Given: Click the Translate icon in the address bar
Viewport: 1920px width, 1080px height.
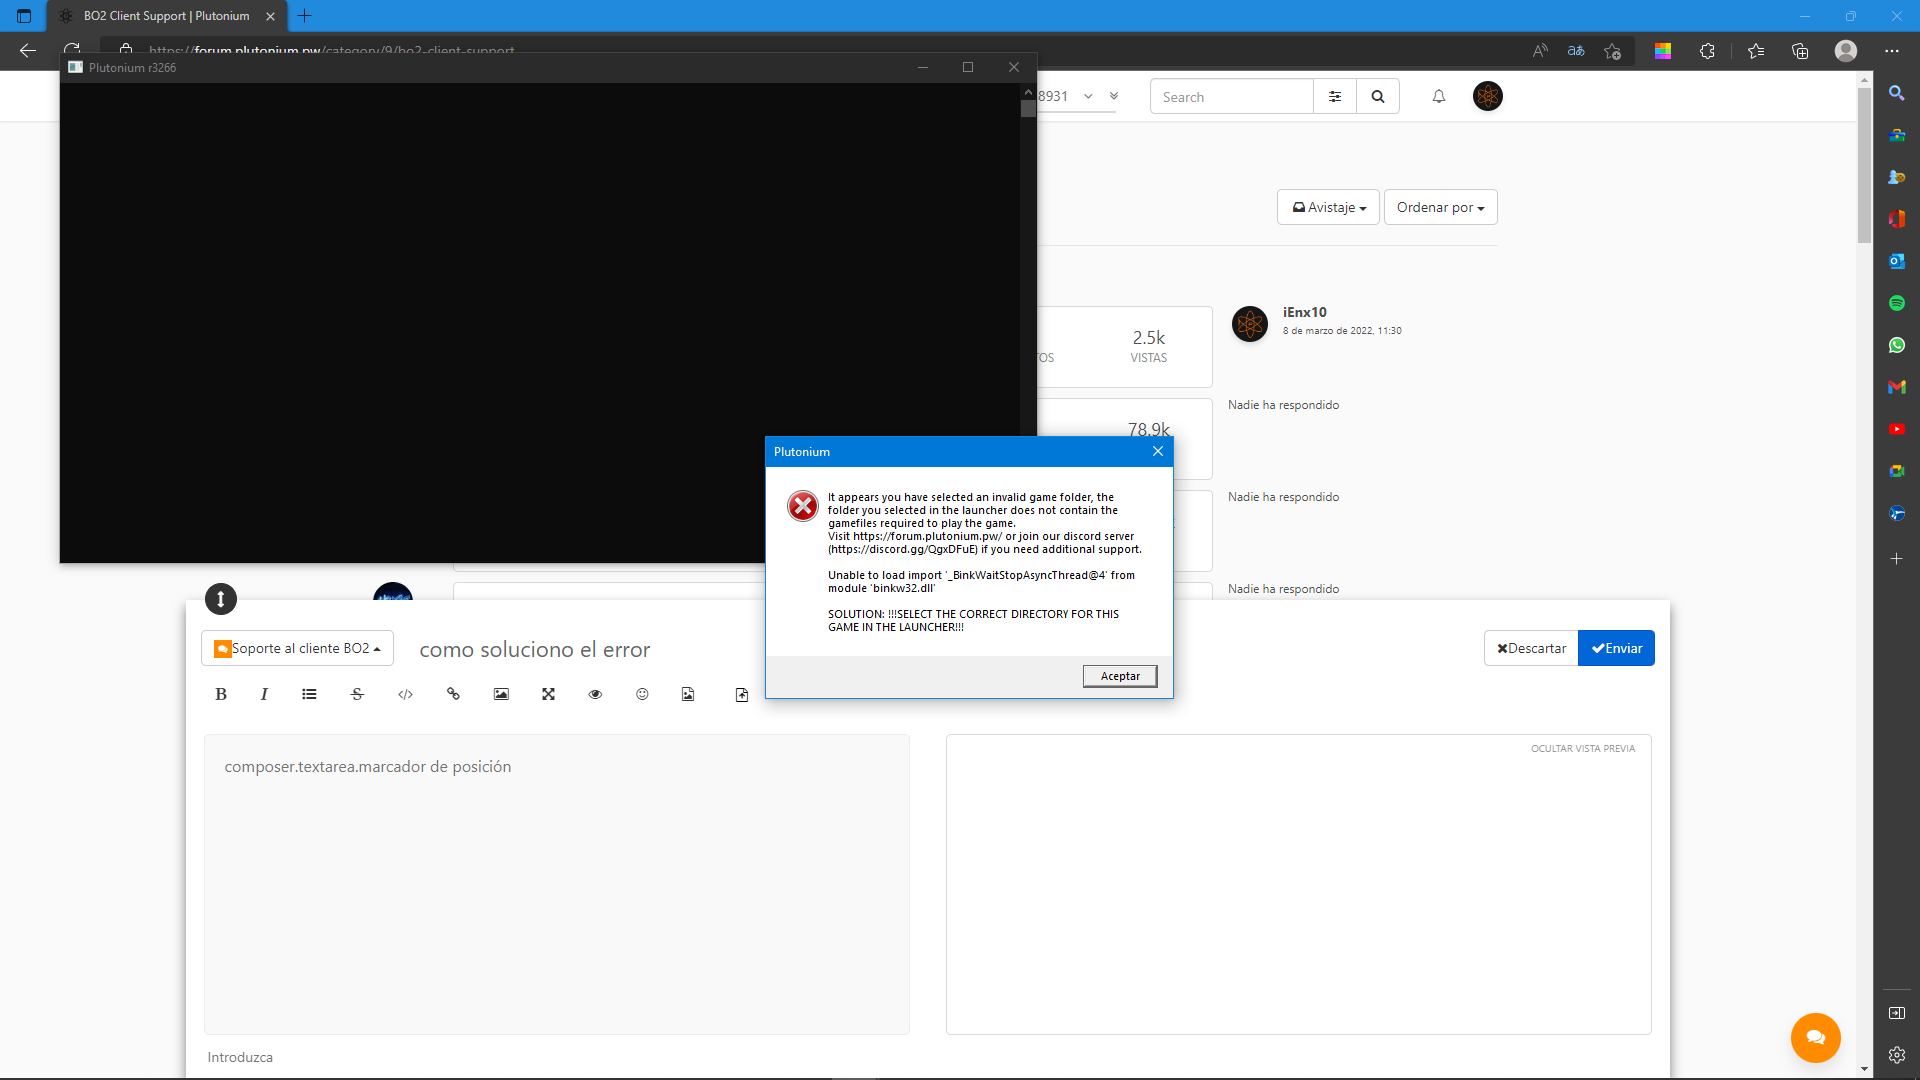Looking at the screenshot, I should click(x=1576, y=51).
